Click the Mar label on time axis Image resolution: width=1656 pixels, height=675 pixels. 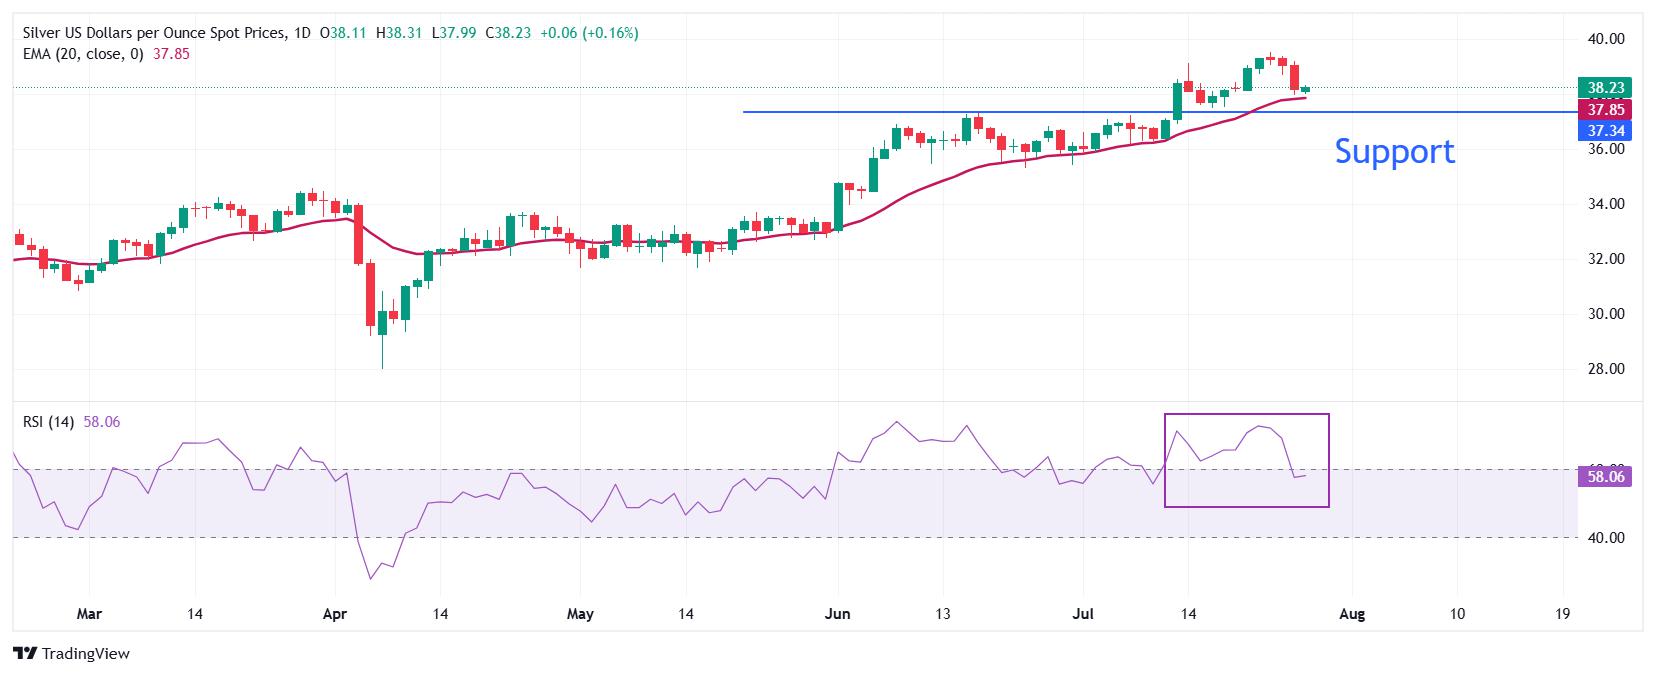tap(89, 614)
